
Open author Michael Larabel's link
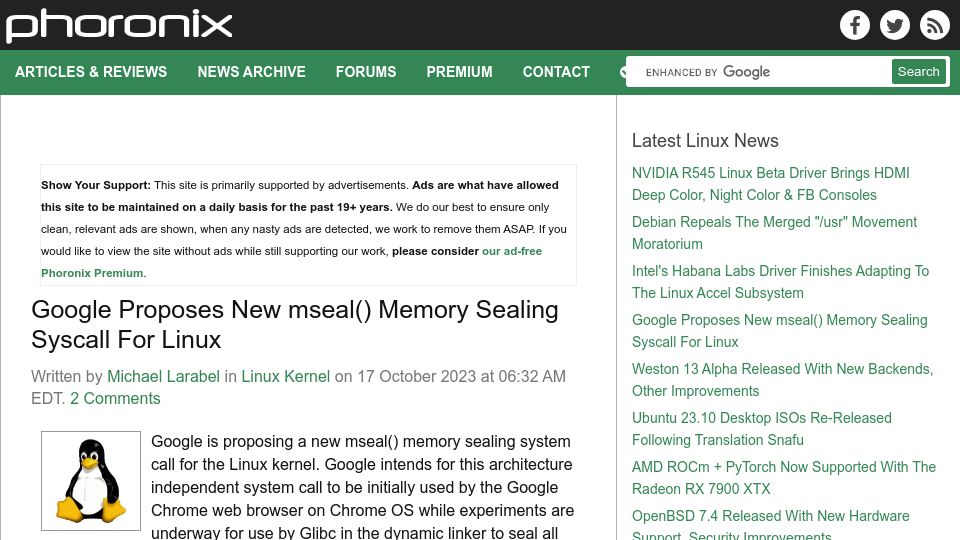coord(163,376)
